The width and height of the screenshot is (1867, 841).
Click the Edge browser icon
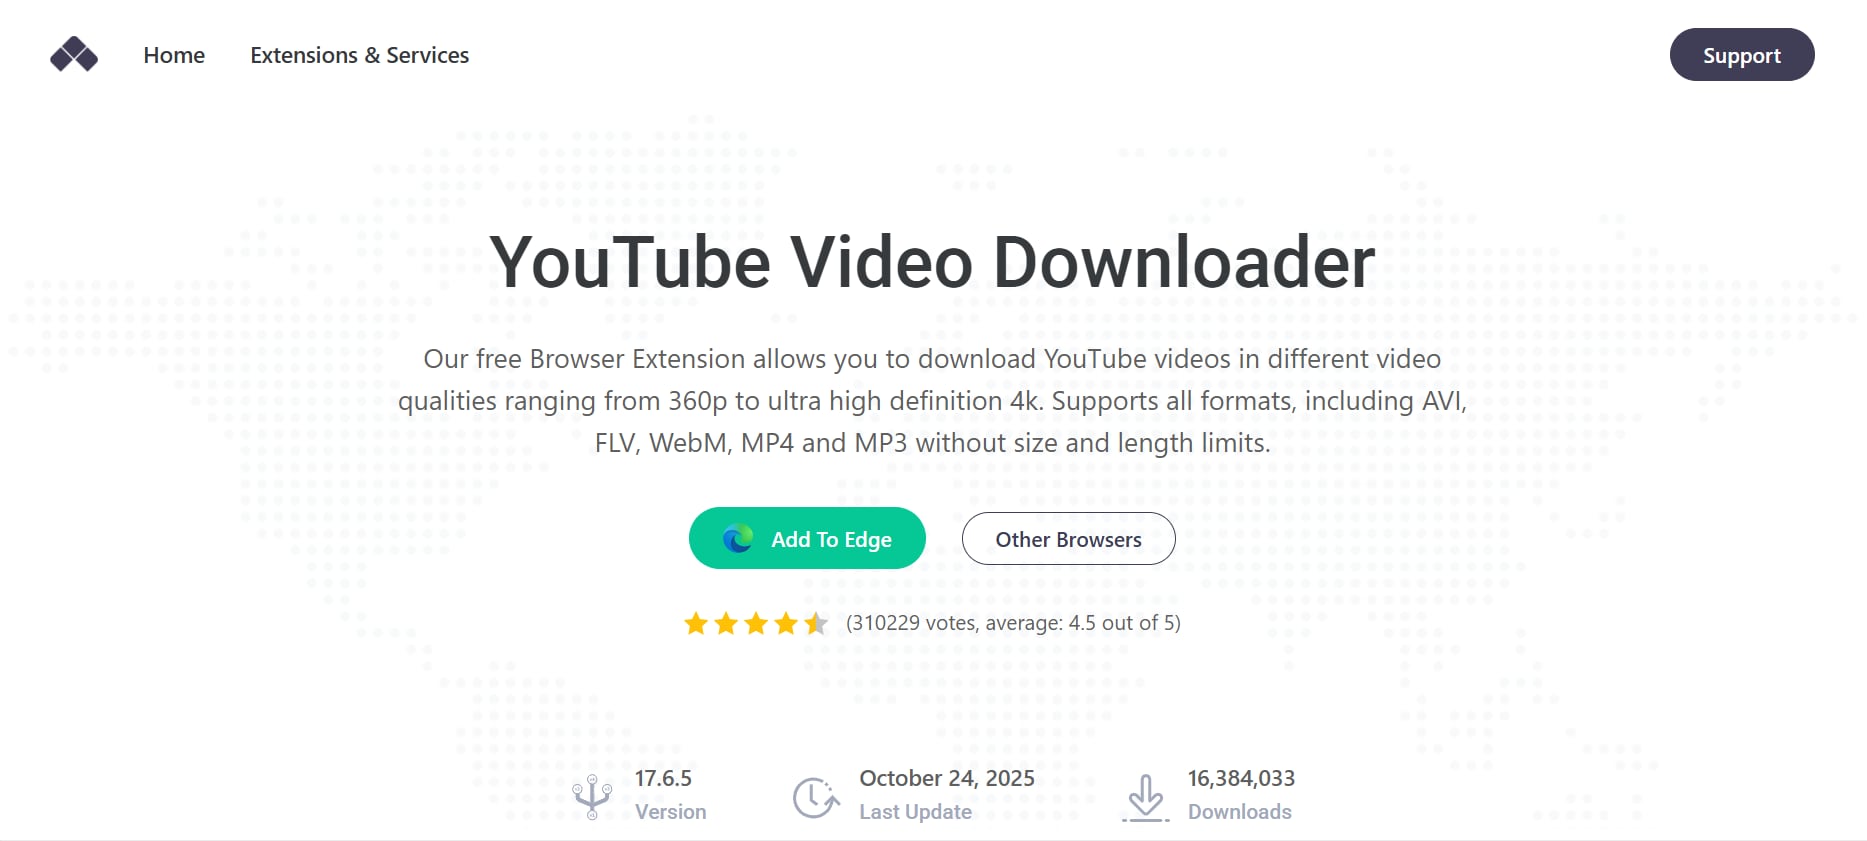coord(738,539)
